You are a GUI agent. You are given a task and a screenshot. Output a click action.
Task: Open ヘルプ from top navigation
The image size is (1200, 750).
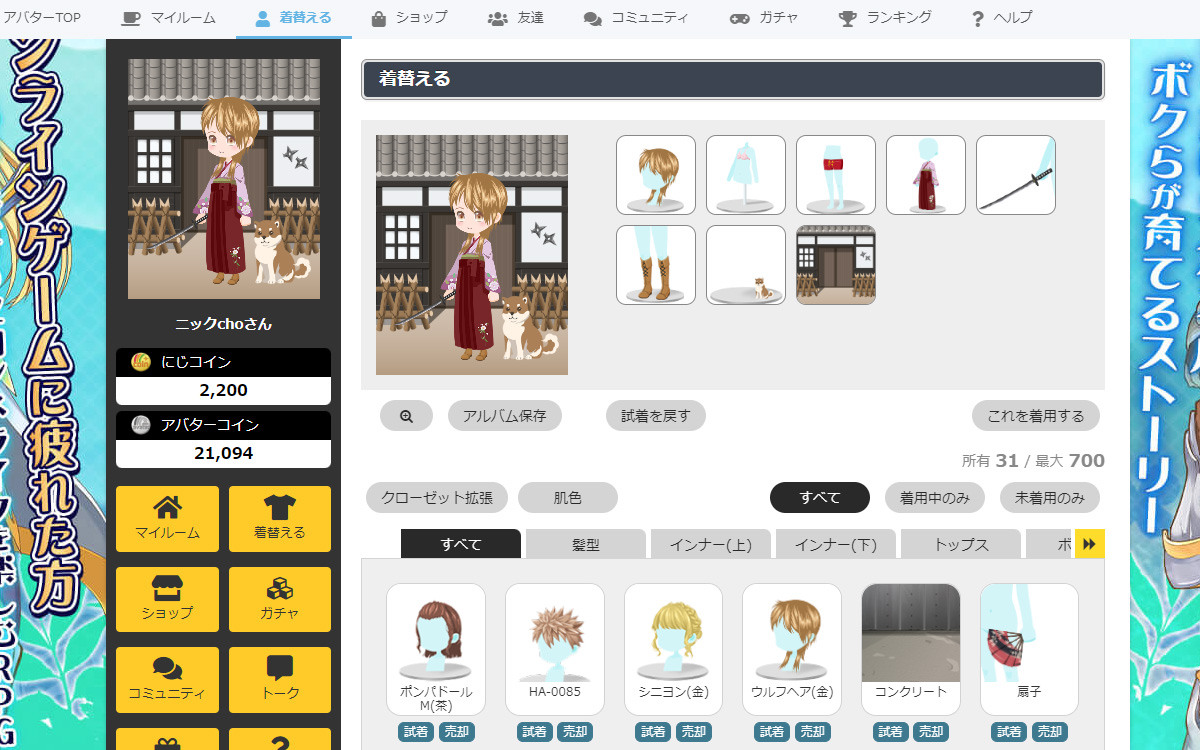coord(1002,18)
